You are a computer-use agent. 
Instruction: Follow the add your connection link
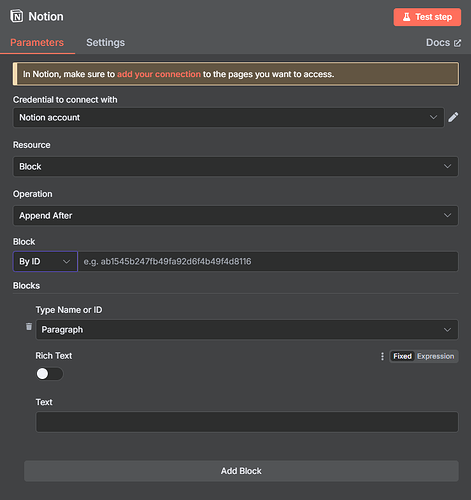point(159,74)
